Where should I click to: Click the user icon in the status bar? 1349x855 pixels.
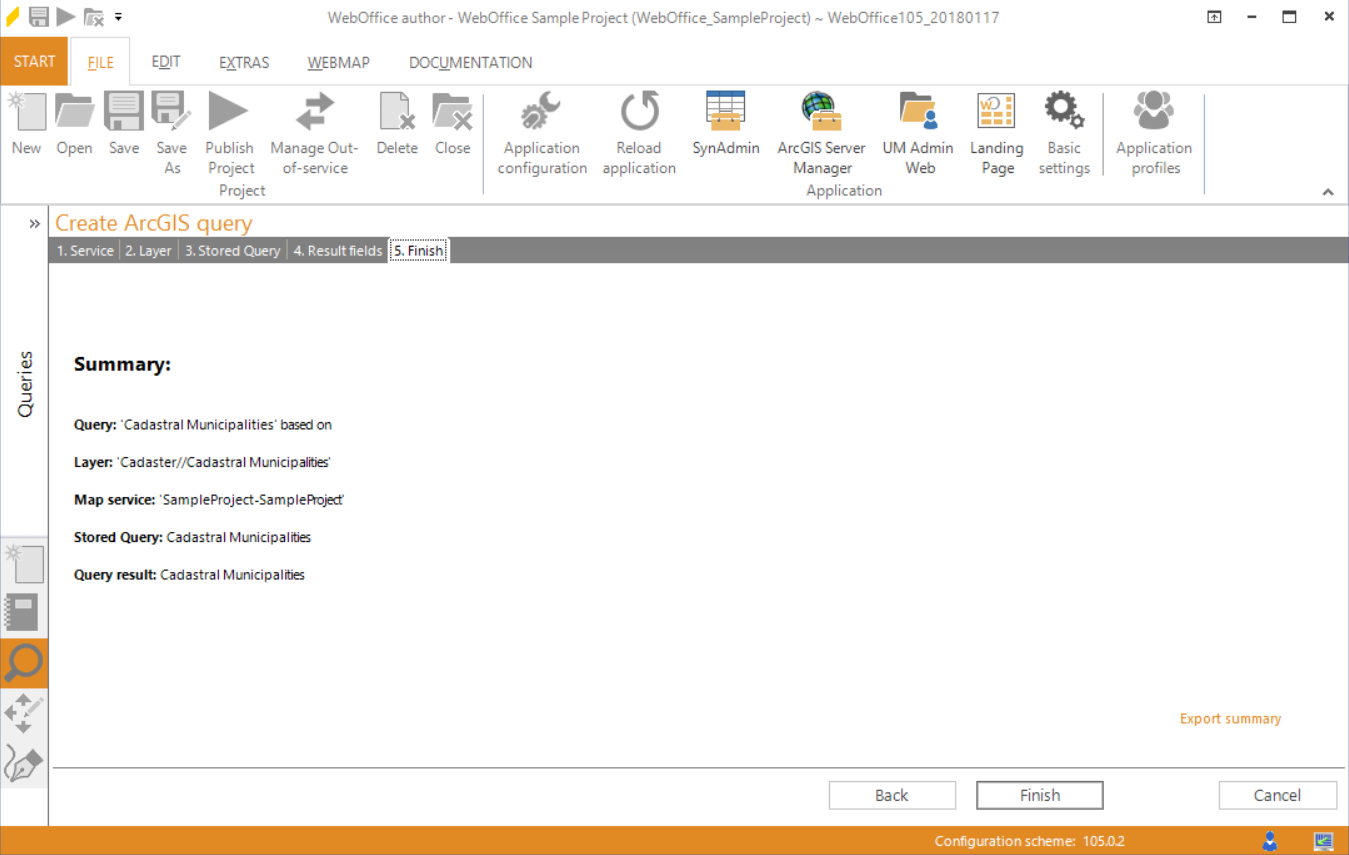click(x=1271, y=840)
